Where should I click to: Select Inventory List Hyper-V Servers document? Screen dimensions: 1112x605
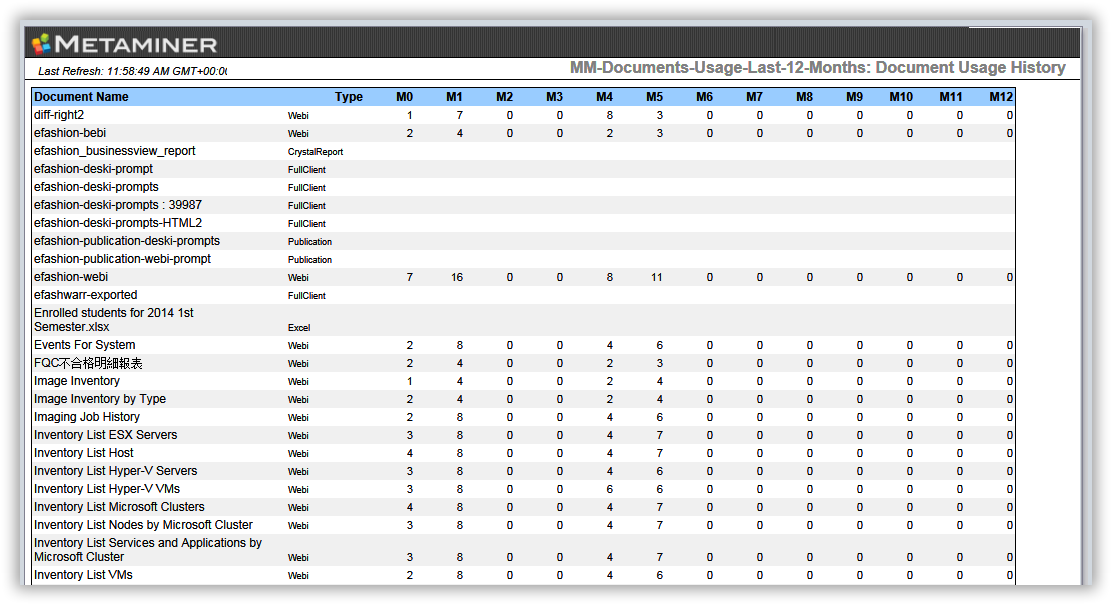(x=116, y=471)
